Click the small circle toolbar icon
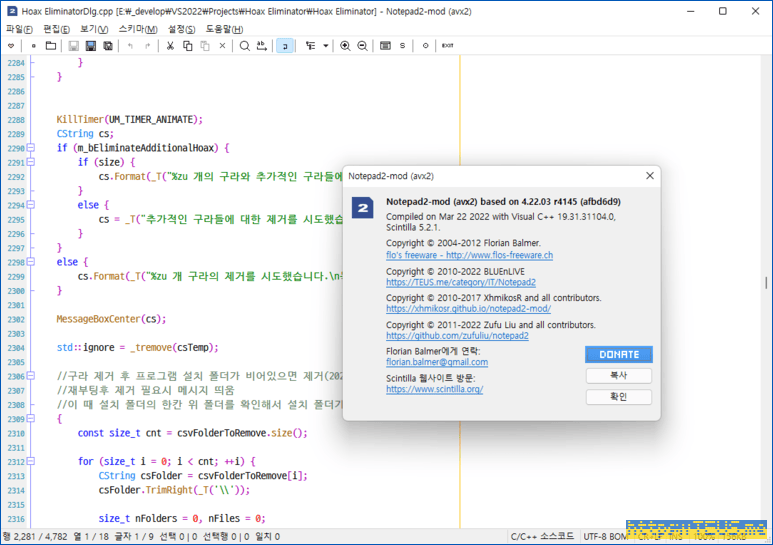The image size is (773, 545). click(425, 46)
